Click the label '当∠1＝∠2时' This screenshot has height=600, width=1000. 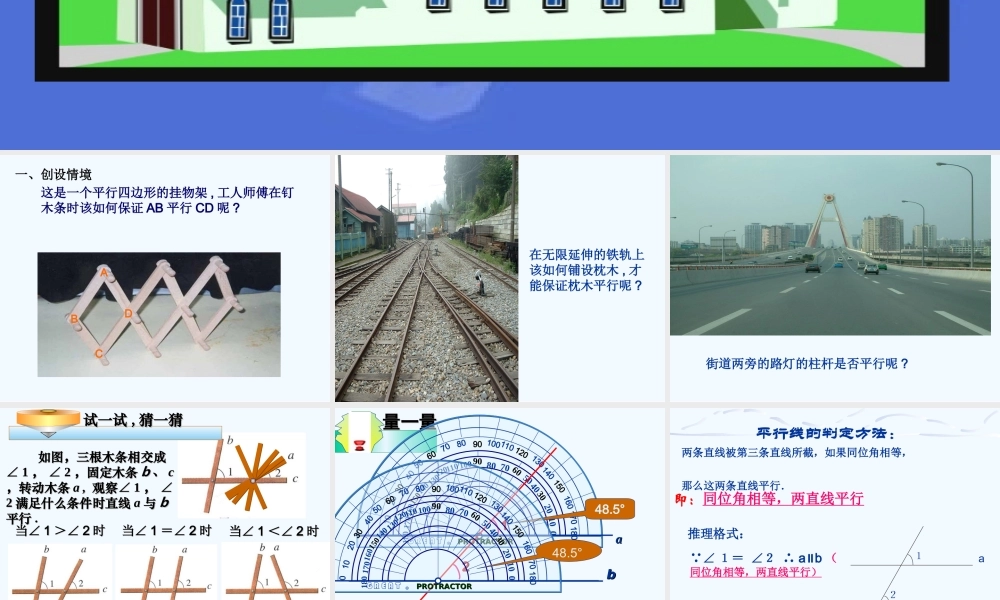[x=166, y=530]
